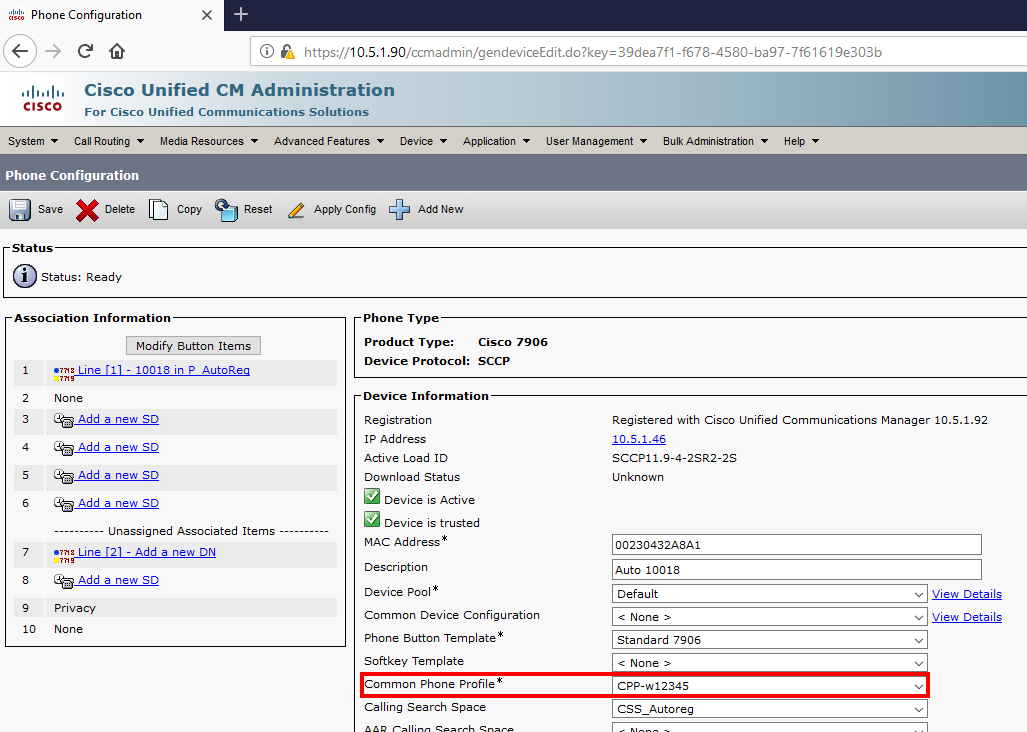
Task: Open the Help menu
Action: 801,141
